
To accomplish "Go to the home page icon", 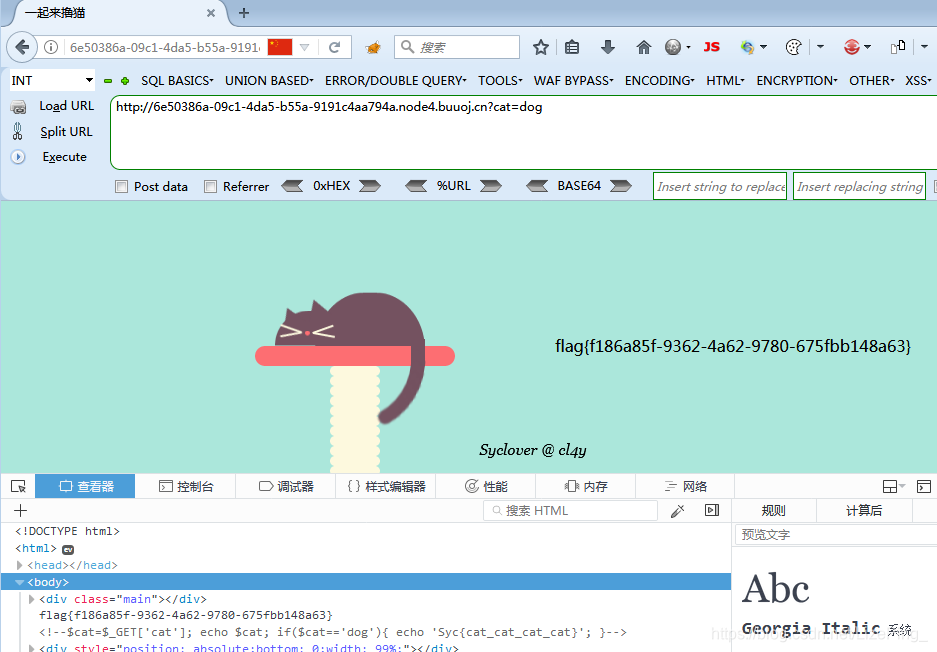I will [644, 47].
